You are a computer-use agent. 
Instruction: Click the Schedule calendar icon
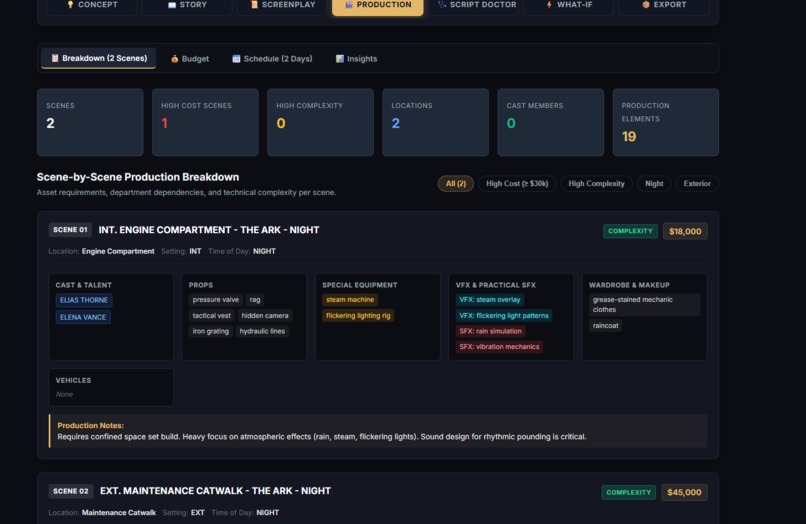236,59
